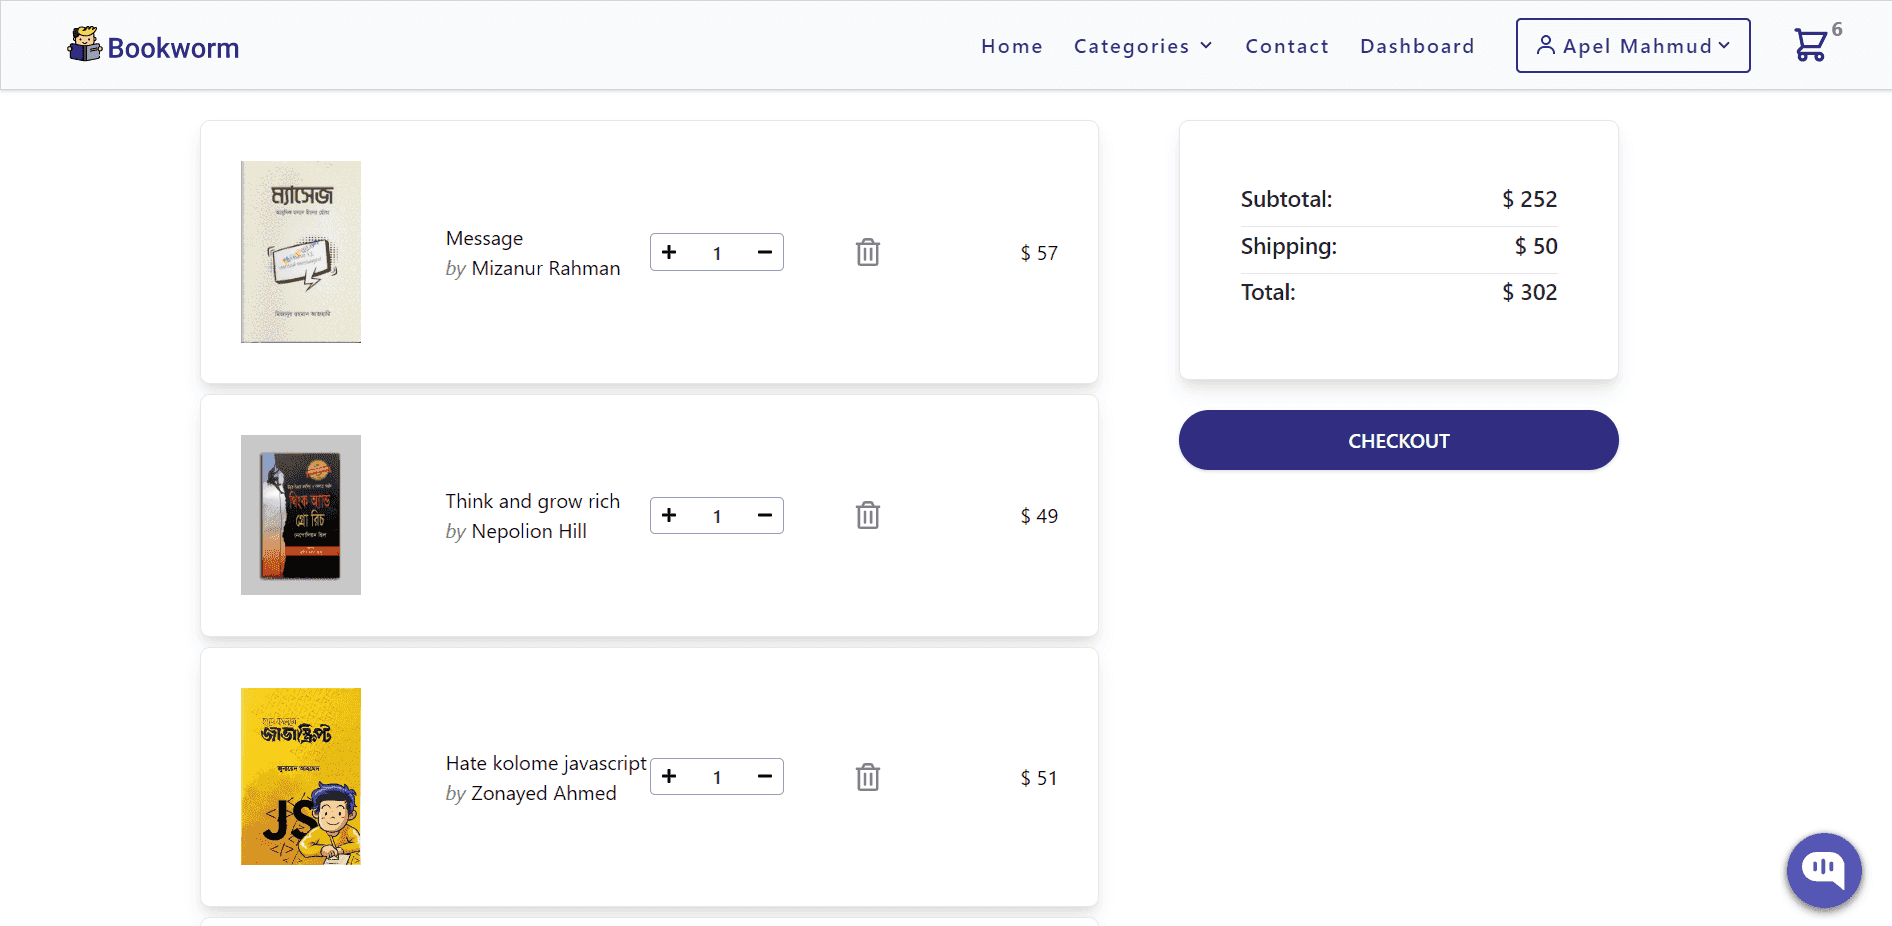Add one more Think and grow rich
The image size is (1892, 926).
click(x=669, y=515)
